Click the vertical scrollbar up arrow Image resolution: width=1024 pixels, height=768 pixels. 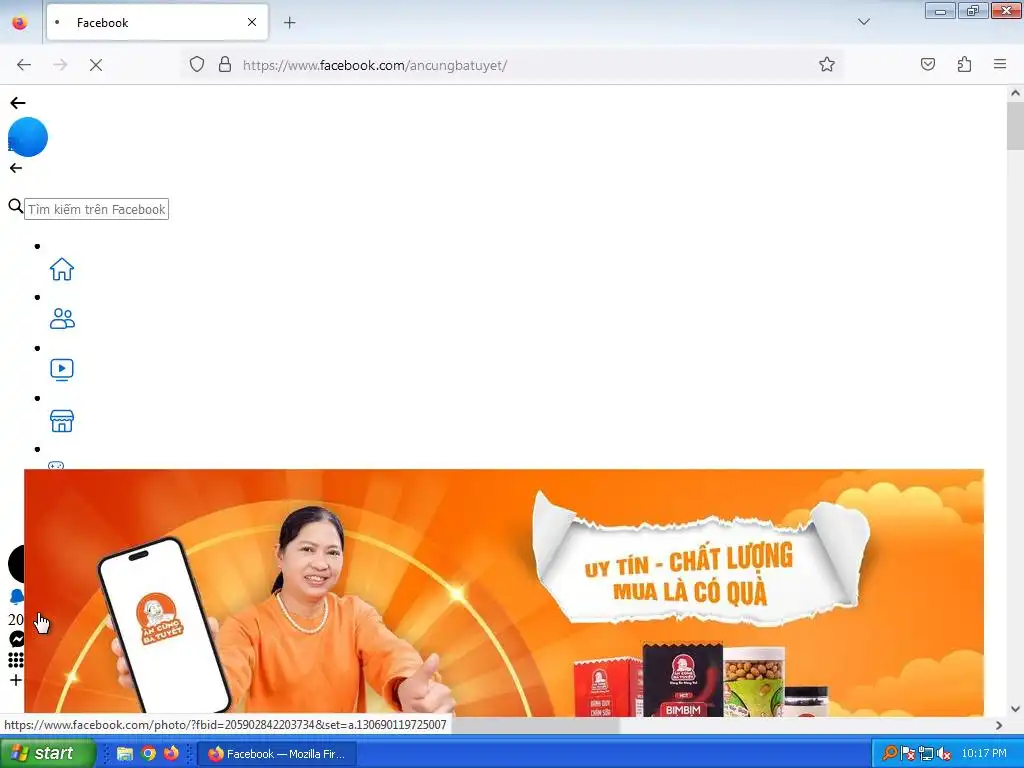1015,93
